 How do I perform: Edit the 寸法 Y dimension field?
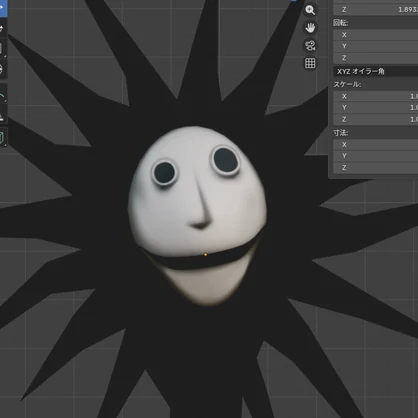click(376, 156)
